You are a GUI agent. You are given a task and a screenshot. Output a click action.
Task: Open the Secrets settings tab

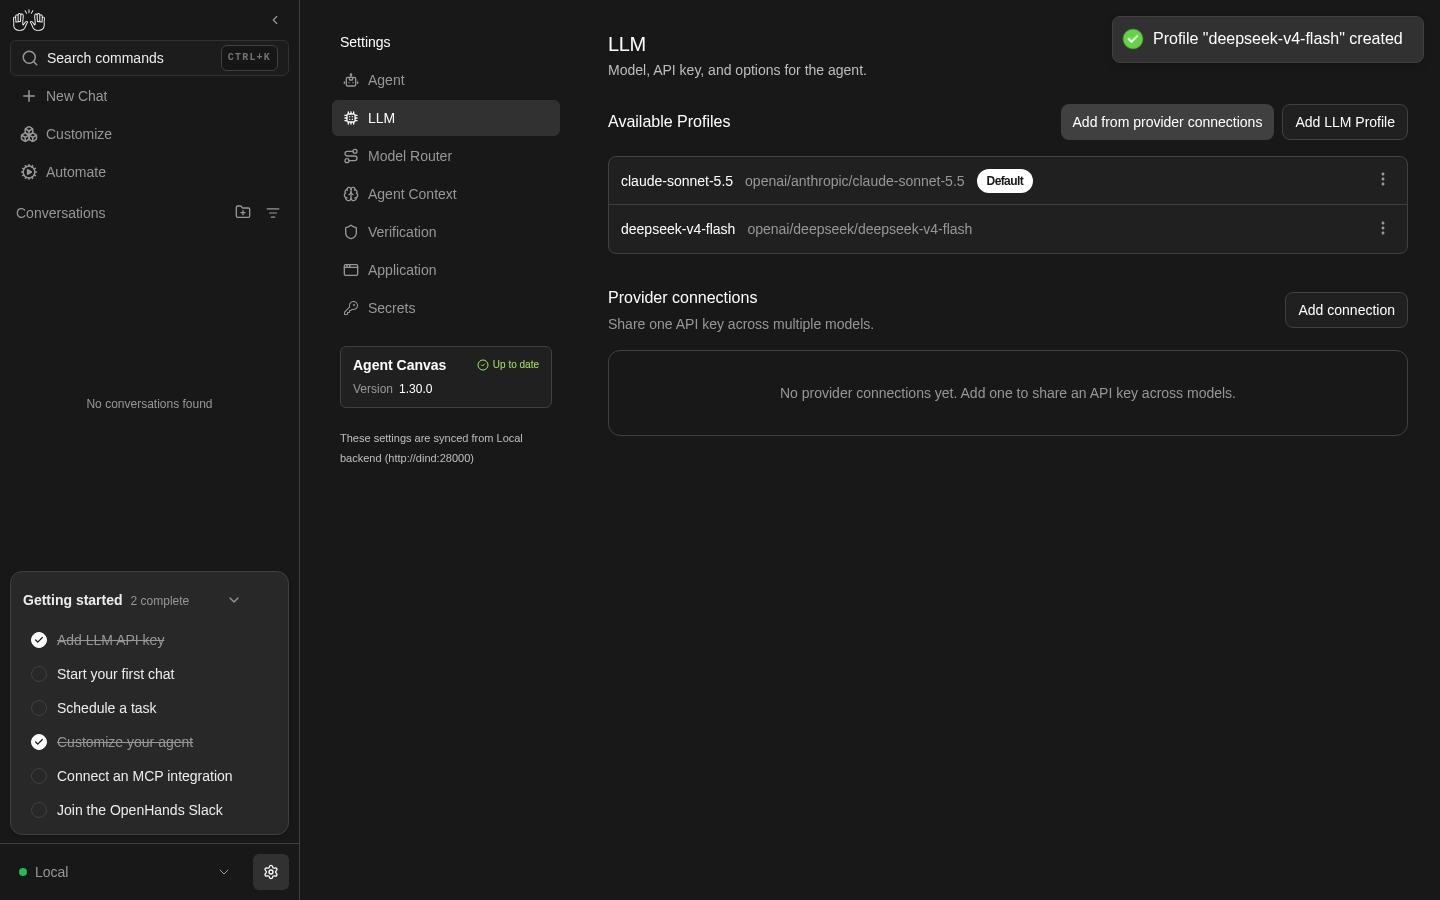(x=446, y=308)
